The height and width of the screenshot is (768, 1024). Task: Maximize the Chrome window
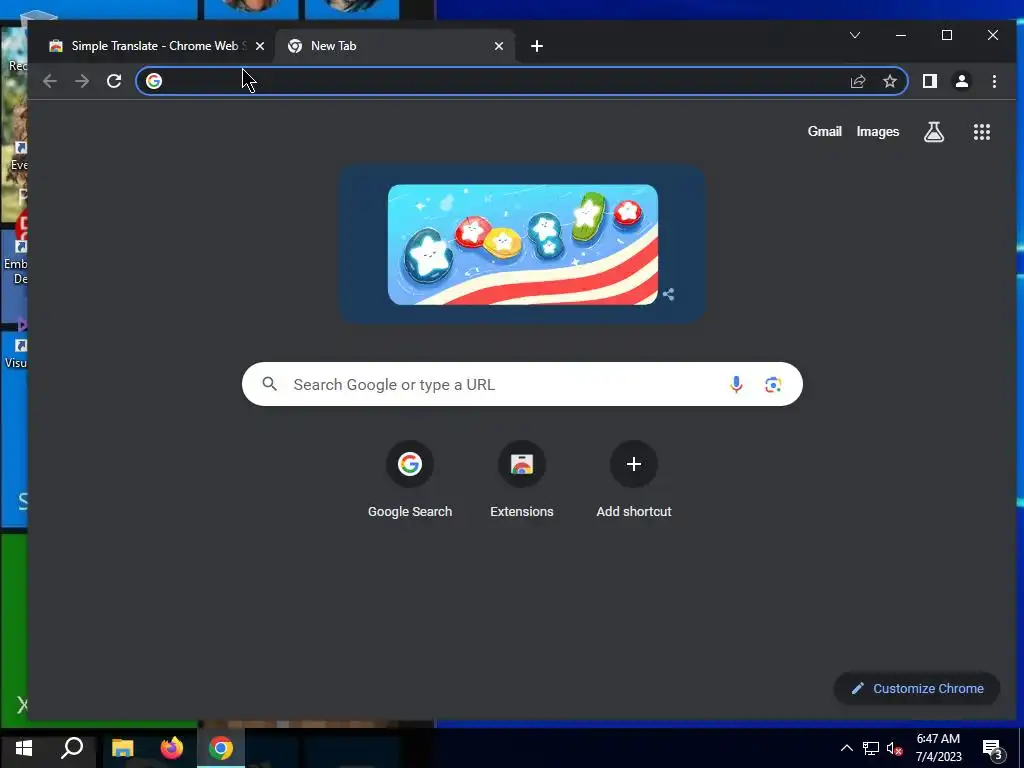[946, 35]
